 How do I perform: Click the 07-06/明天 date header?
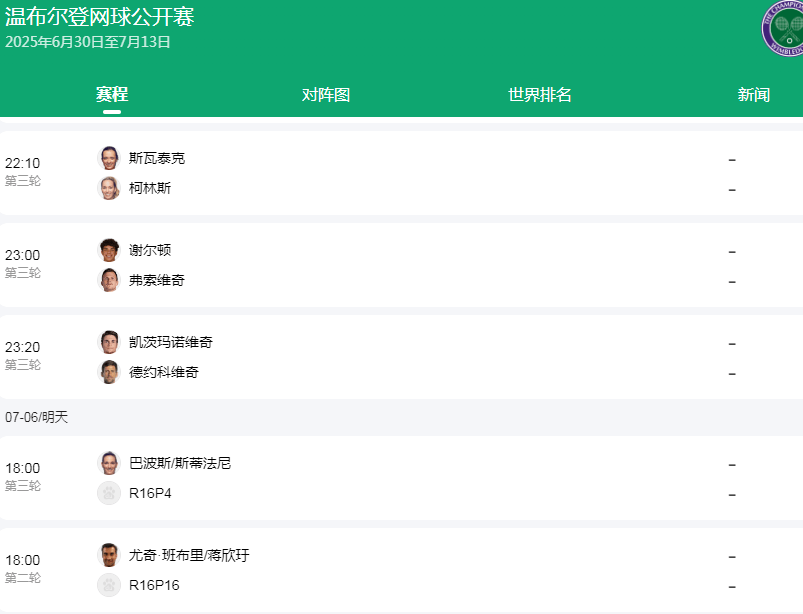click(37, 417)
